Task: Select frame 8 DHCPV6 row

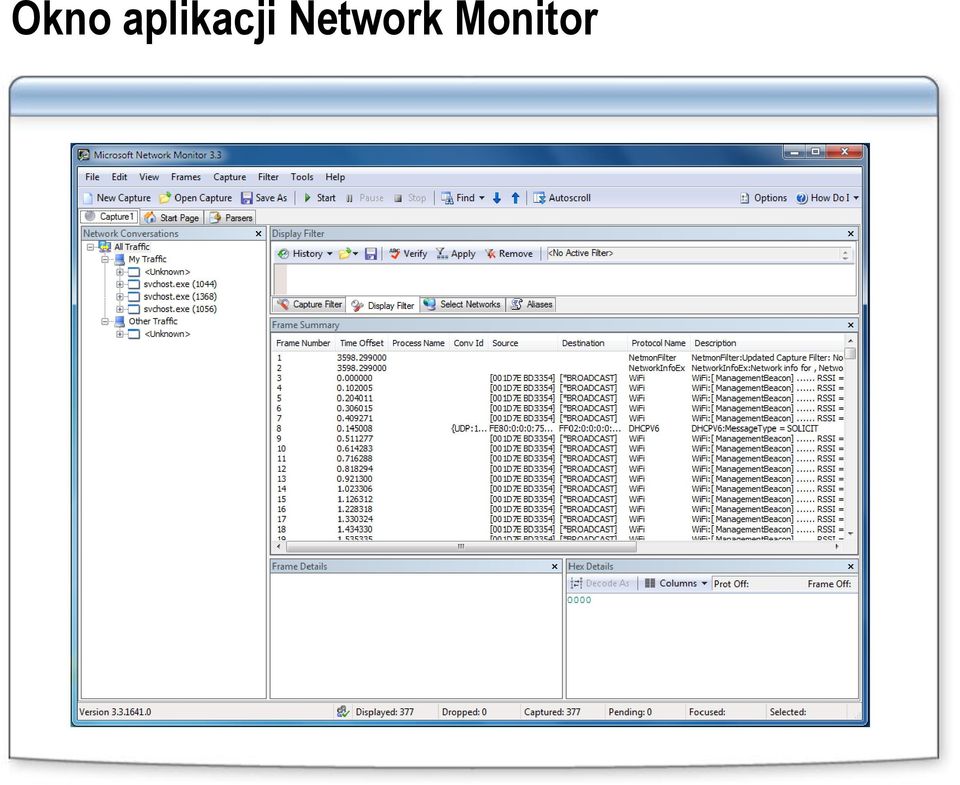Action: (x=558, y=429)
